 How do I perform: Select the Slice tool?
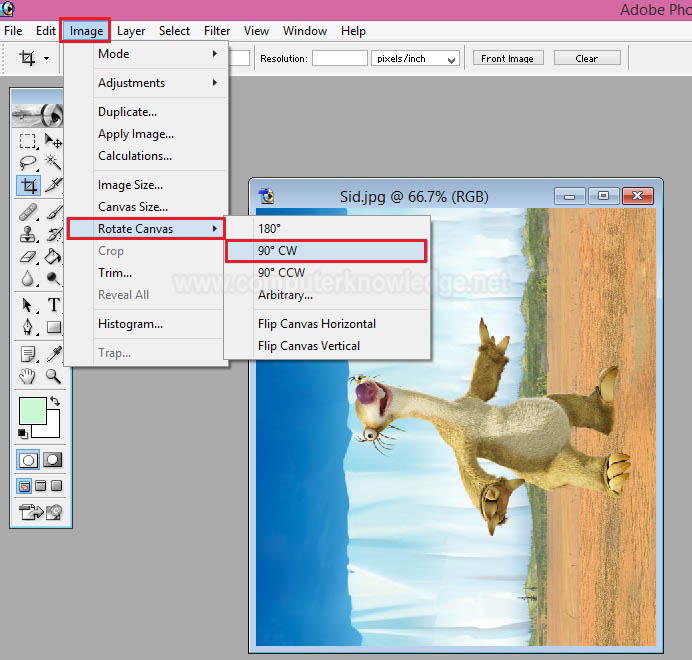53,185
